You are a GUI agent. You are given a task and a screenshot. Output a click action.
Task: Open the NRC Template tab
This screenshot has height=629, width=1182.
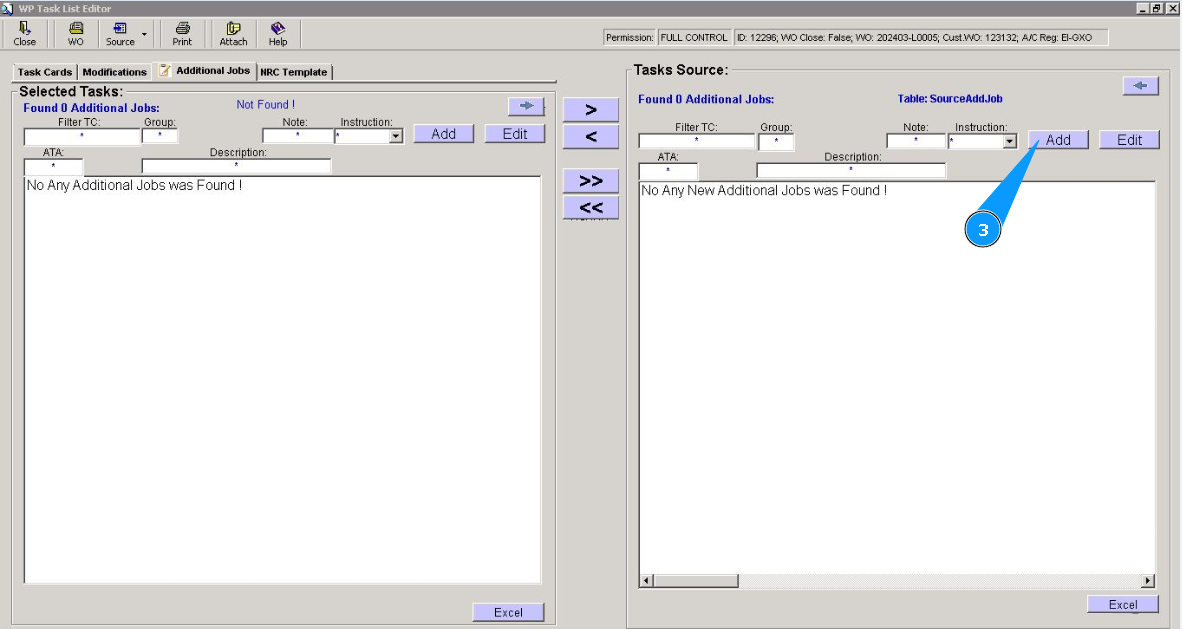[294, 72]
